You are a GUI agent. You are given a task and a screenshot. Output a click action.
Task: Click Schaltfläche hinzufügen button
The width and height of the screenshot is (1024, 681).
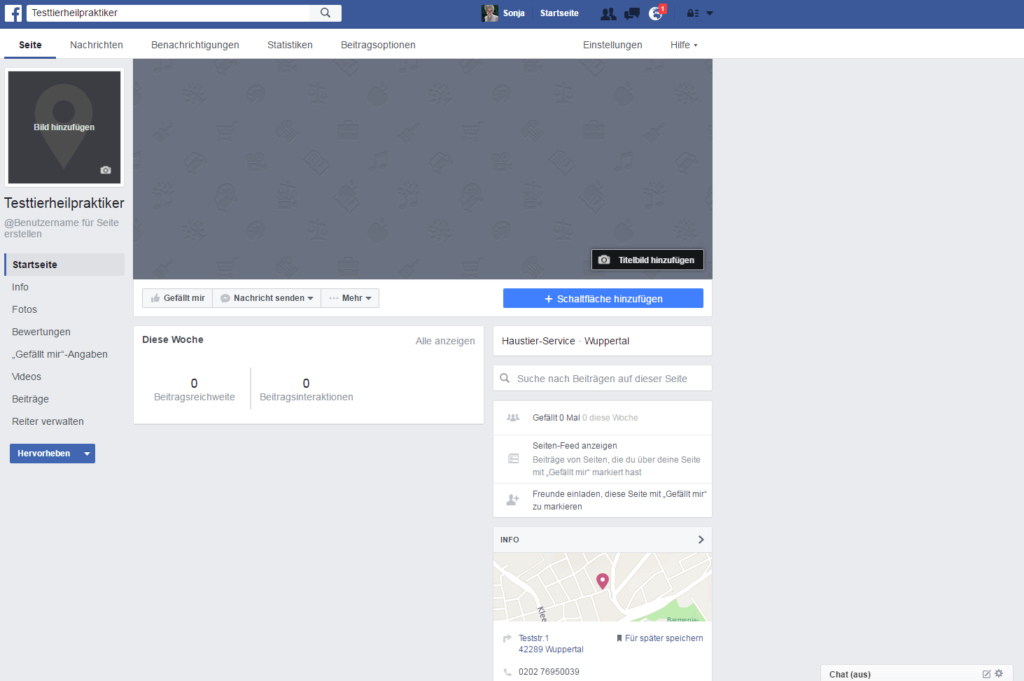tap(603, 298)
